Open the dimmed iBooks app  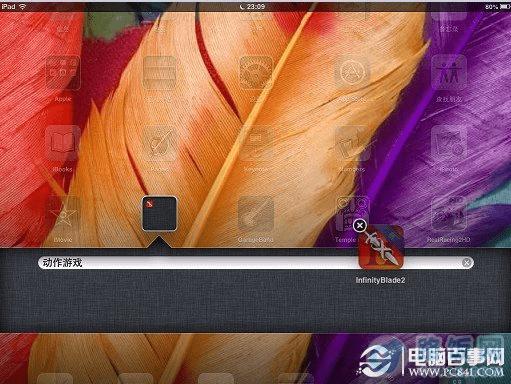(x=63, y=143)
